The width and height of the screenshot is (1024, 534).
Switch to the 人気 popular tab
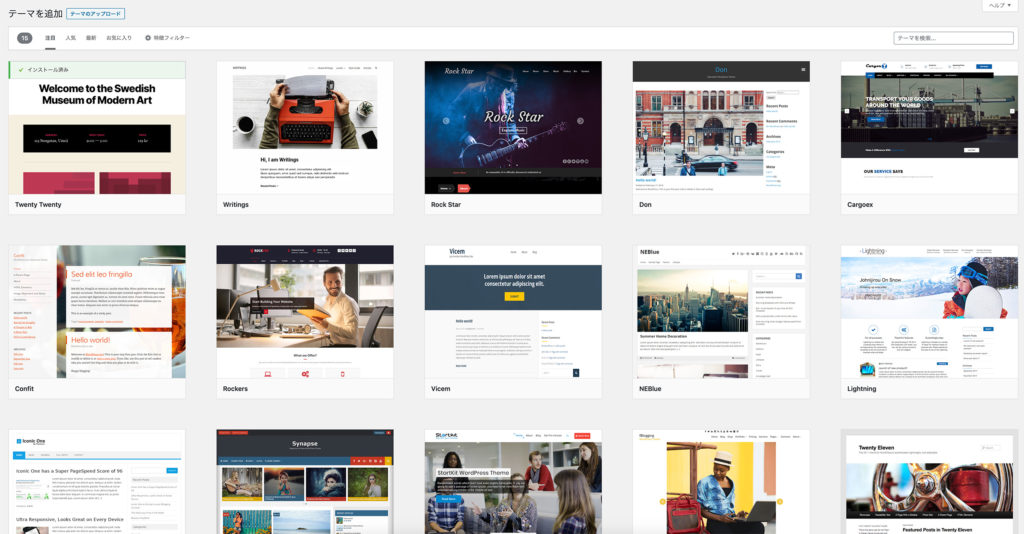coord(71,38)
